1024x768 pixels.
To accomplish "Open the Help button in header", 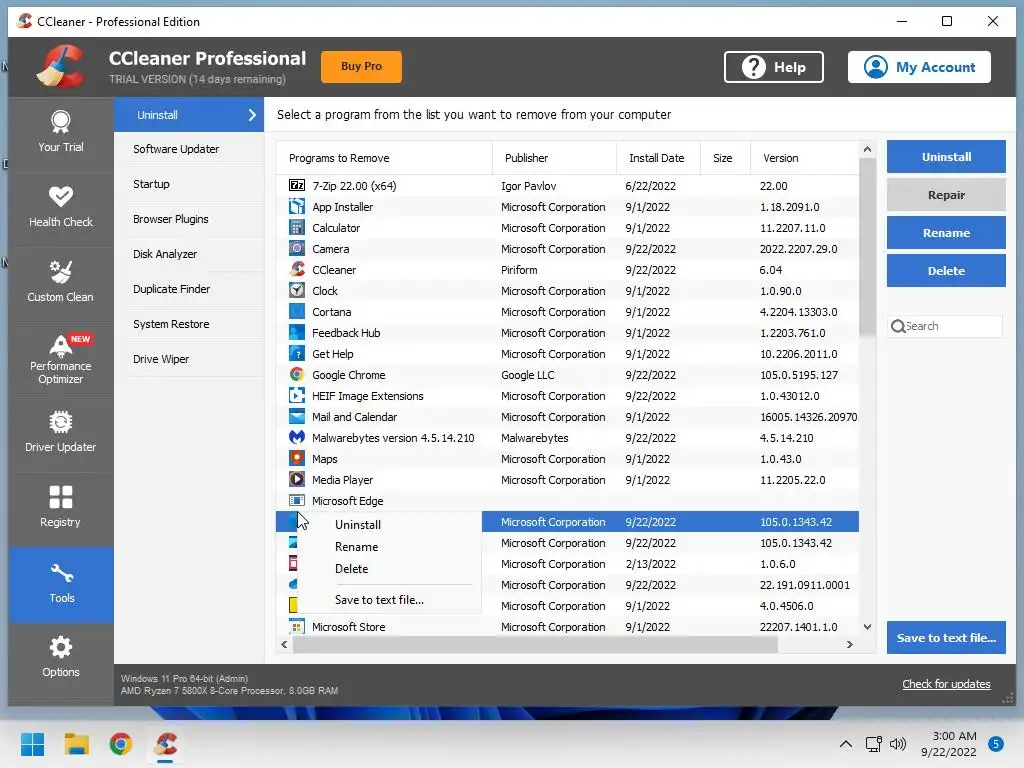I will [x=774, y=67].
